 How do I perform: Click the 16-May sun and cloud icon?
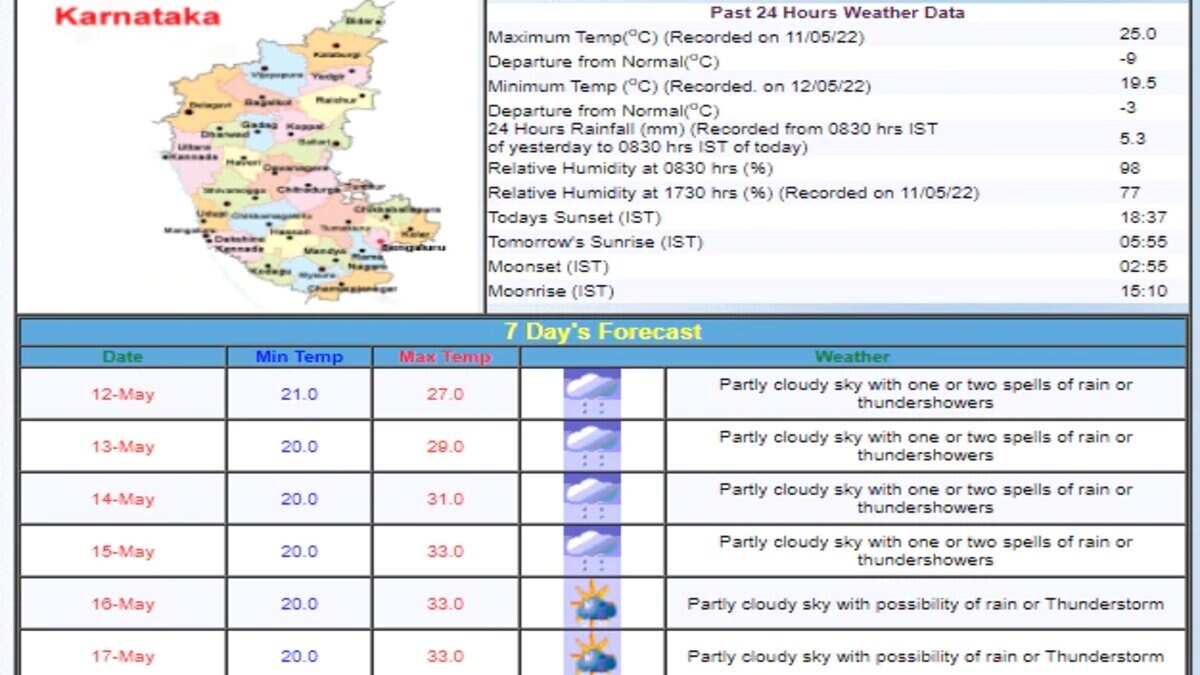(592, 603)
